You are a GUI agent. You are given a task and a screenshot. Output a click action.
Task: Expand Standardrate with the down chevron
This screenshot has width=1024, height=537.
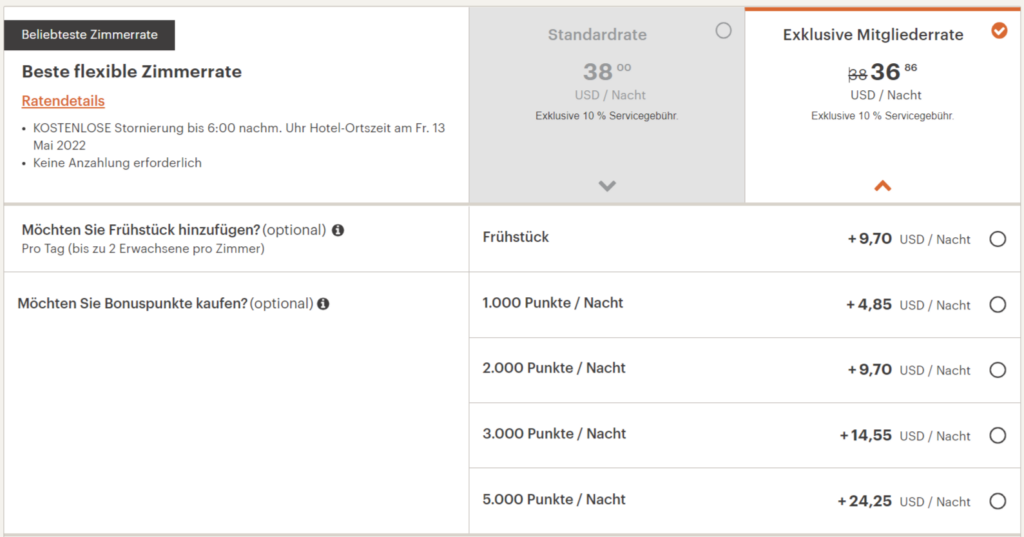[607, 185]
